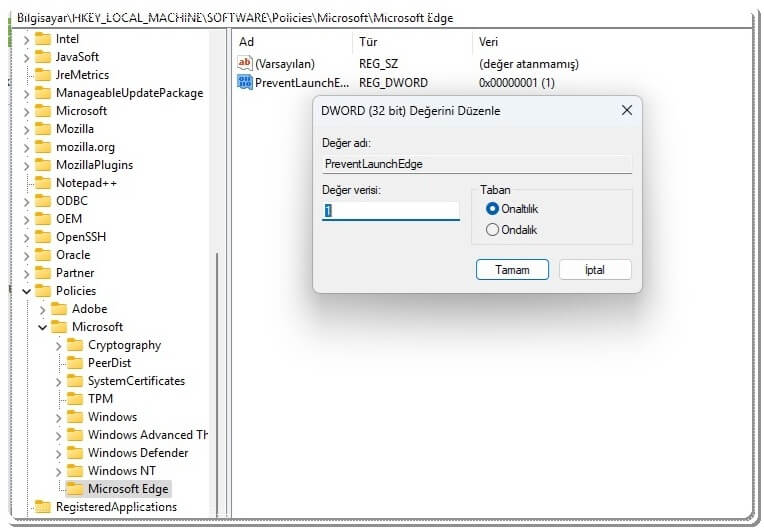
Task: Click the Windows folder icon under Policies
Action: 75,417
